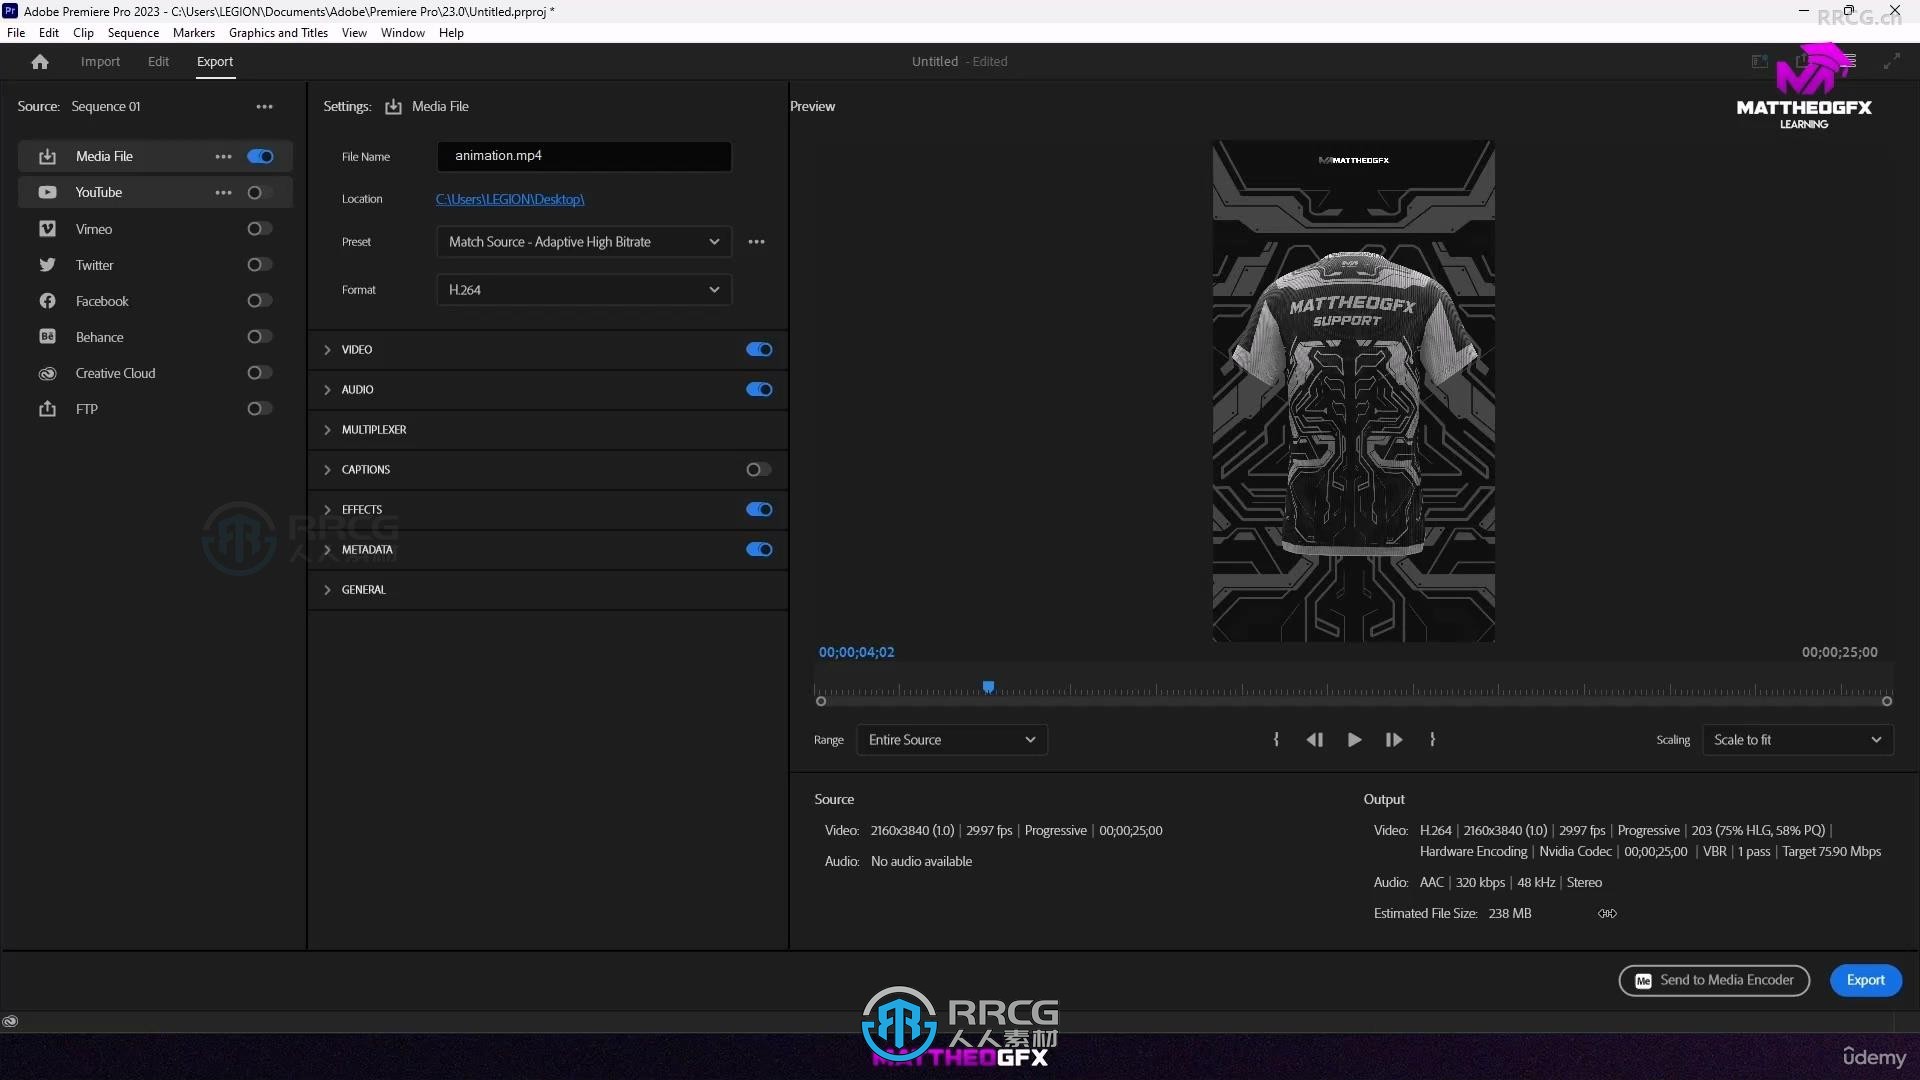Click the Behance destination icon
Image resolution: width=1920 pixels, height=1080 pixels.
46,336
